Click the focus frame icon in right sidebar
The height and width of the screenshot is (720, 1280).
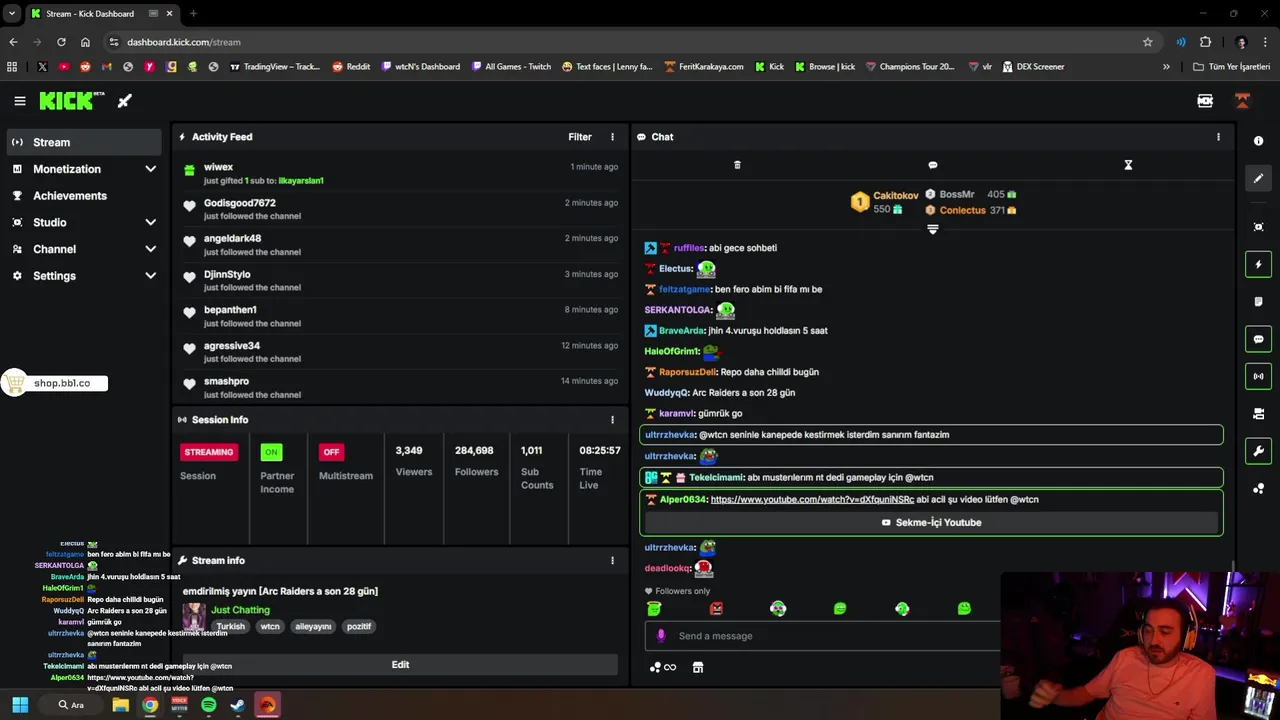point(1259,227)
